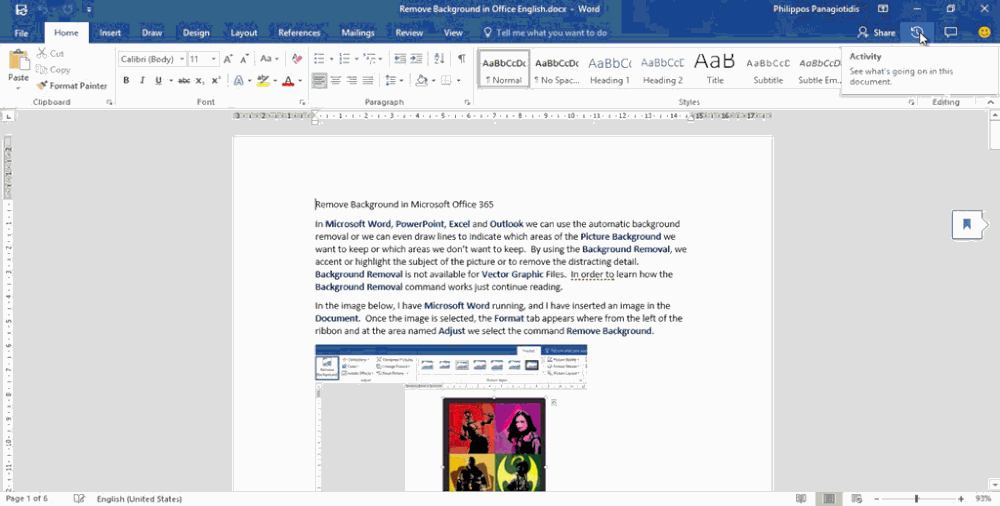Click the Text Effects glowing A icon

(239, 80)
